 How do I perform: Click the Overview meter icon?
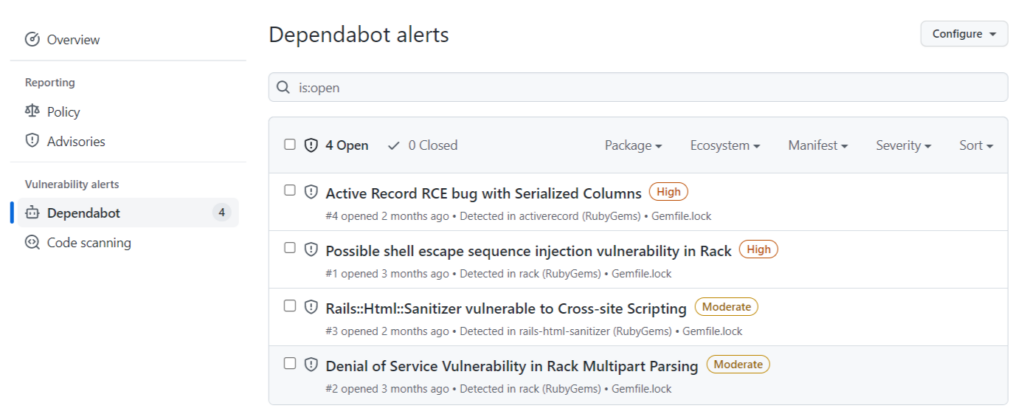point(32,40)
